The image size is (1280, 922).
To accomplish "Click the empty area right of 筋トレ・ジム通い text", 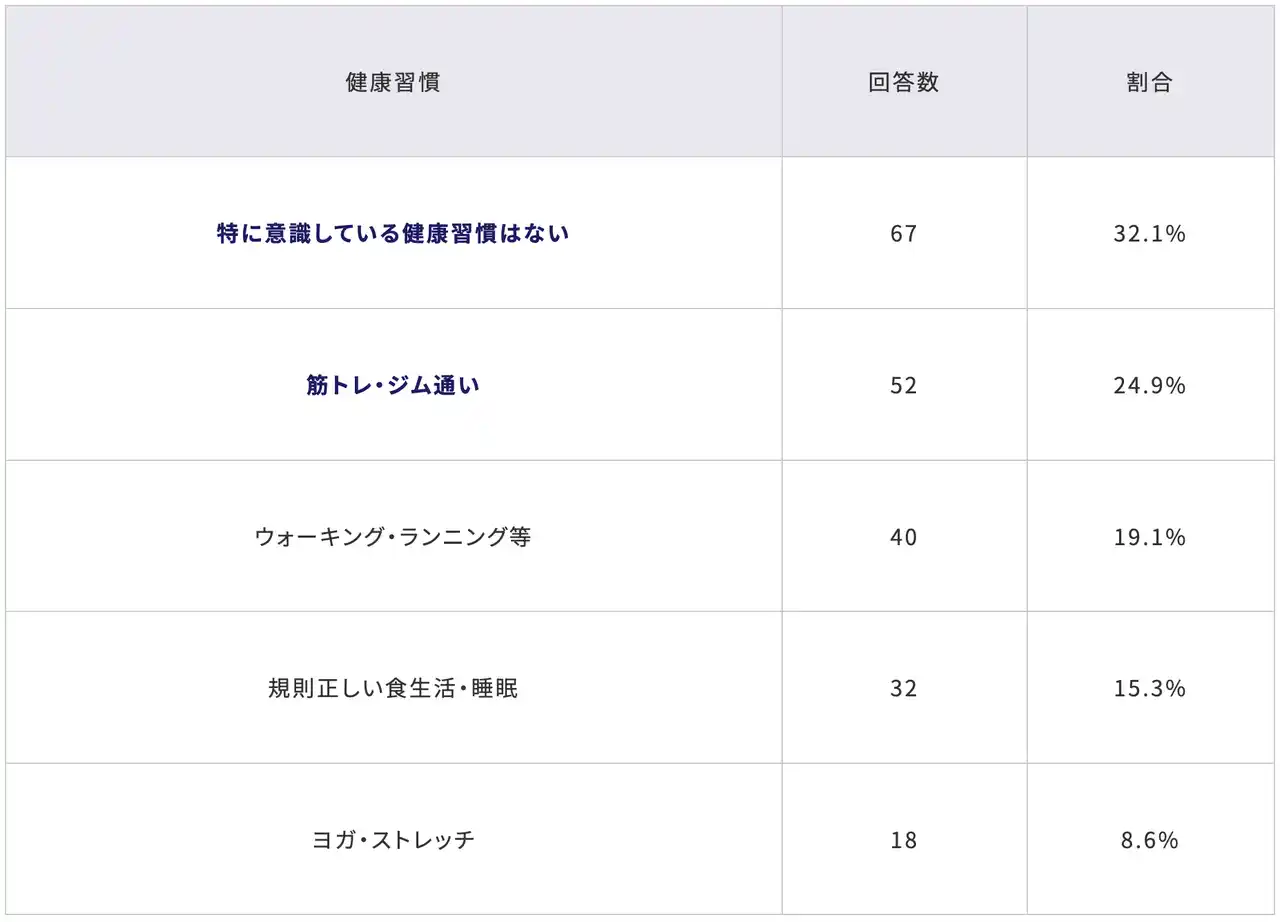I will (x=630, y=386).
